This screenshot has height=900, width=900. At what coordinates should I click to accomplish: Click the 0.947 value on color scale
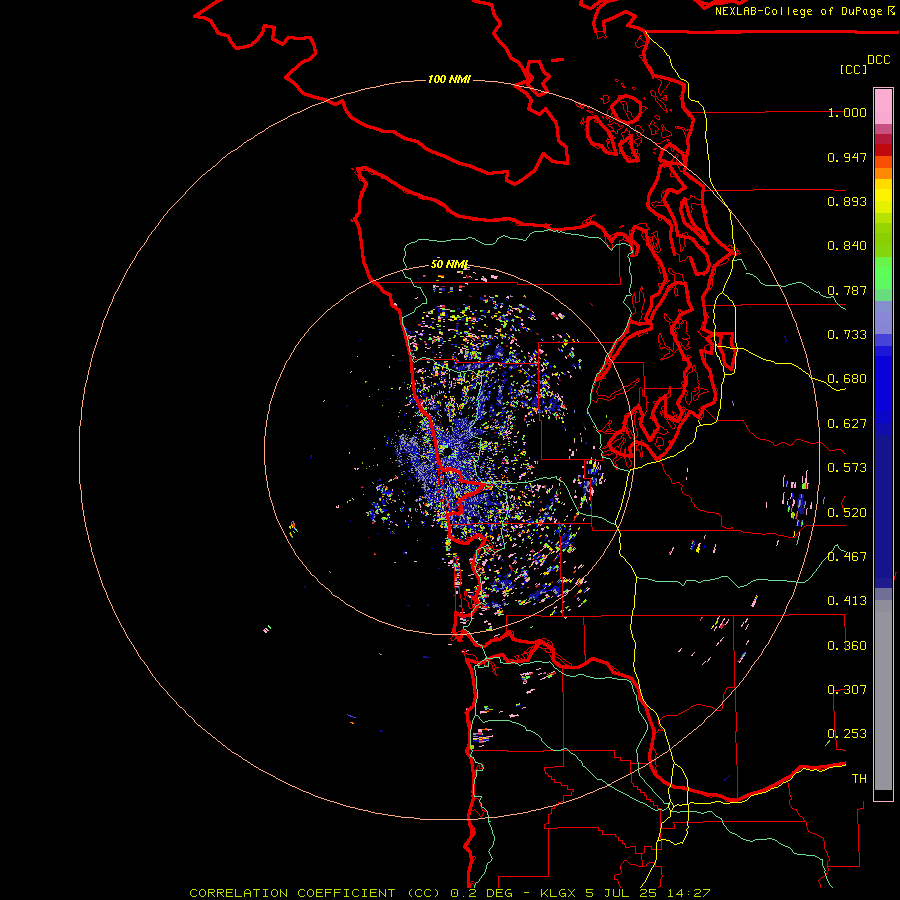(847, 157)
